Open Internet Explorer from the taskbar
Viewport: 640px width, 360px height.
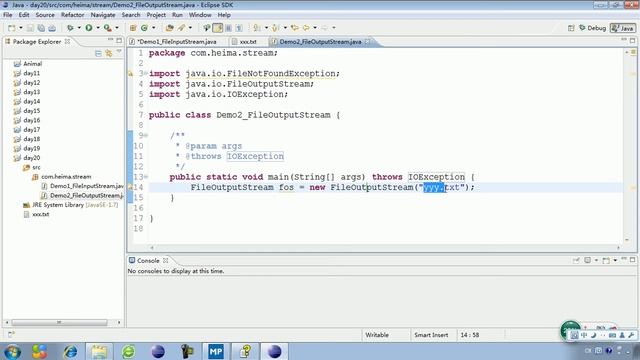[70, 351]
